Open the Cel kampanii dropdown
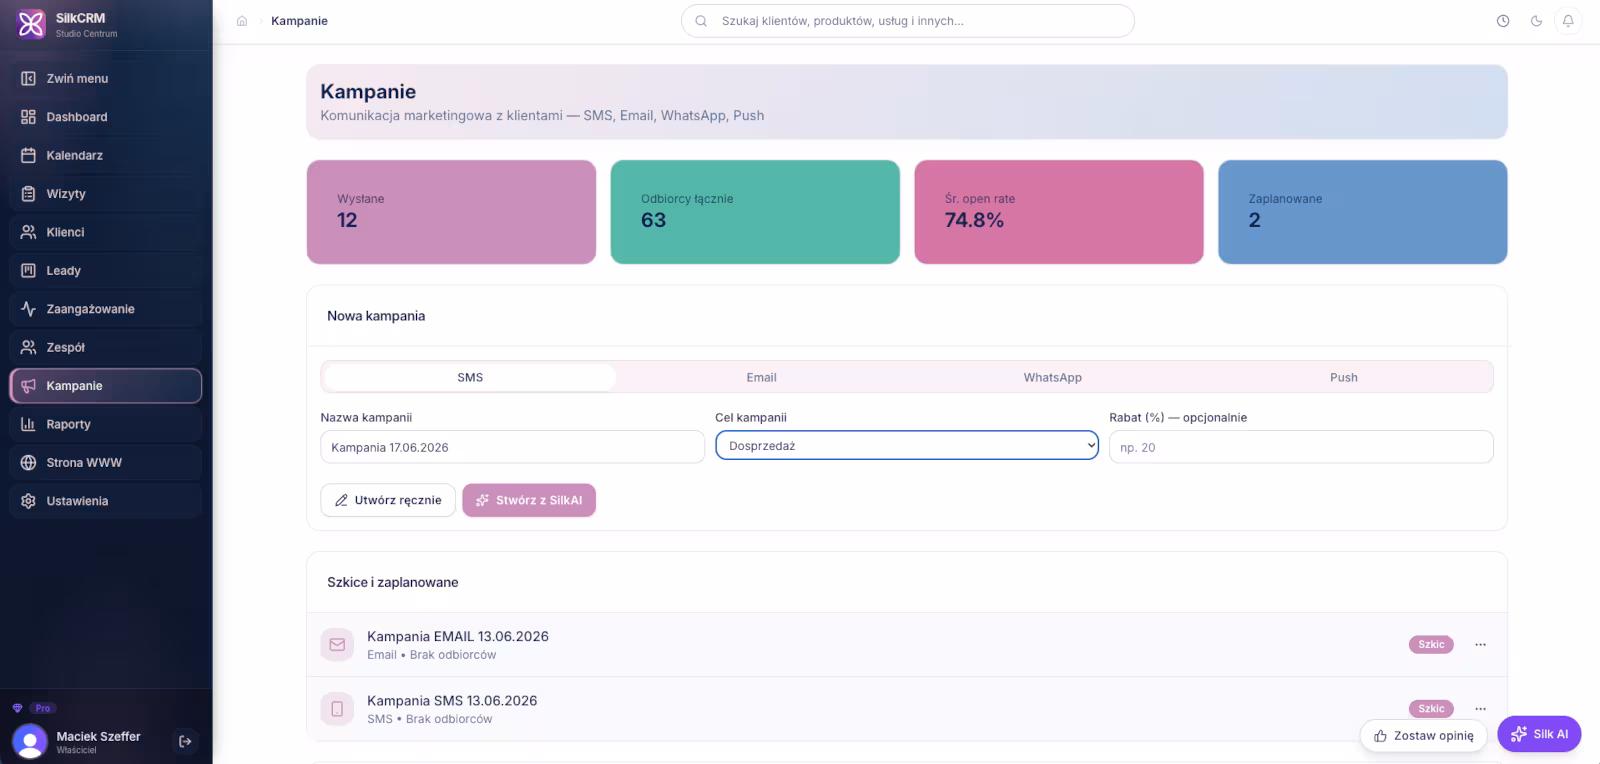 coord(907,446)
